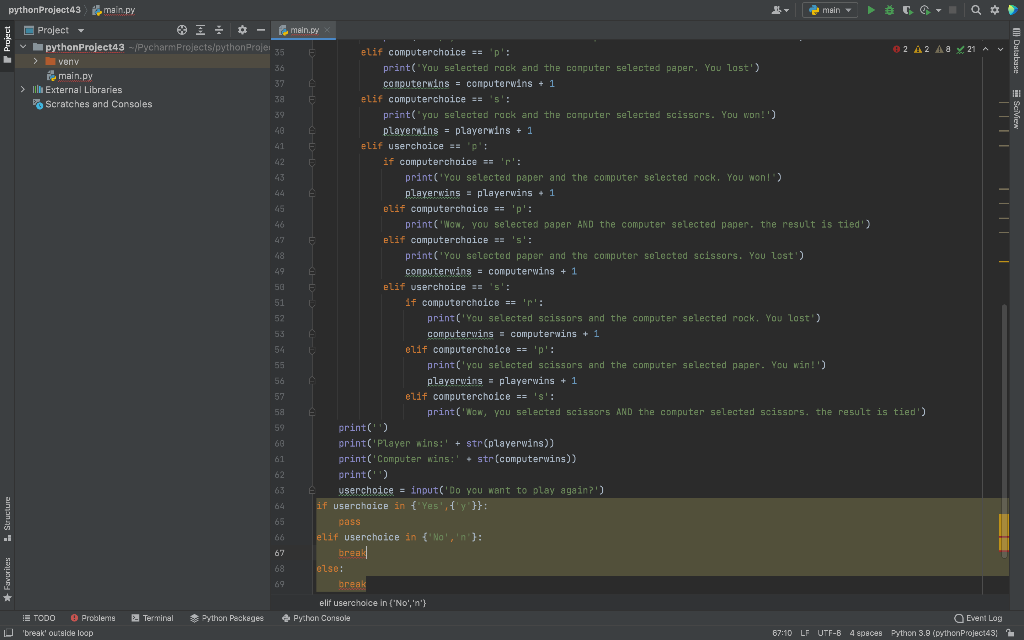The height and width of the screenshot is (640, 1024).
Task: Expand all nodes in the Project panel
Action: pyautogui.click(x=200, y=30)
